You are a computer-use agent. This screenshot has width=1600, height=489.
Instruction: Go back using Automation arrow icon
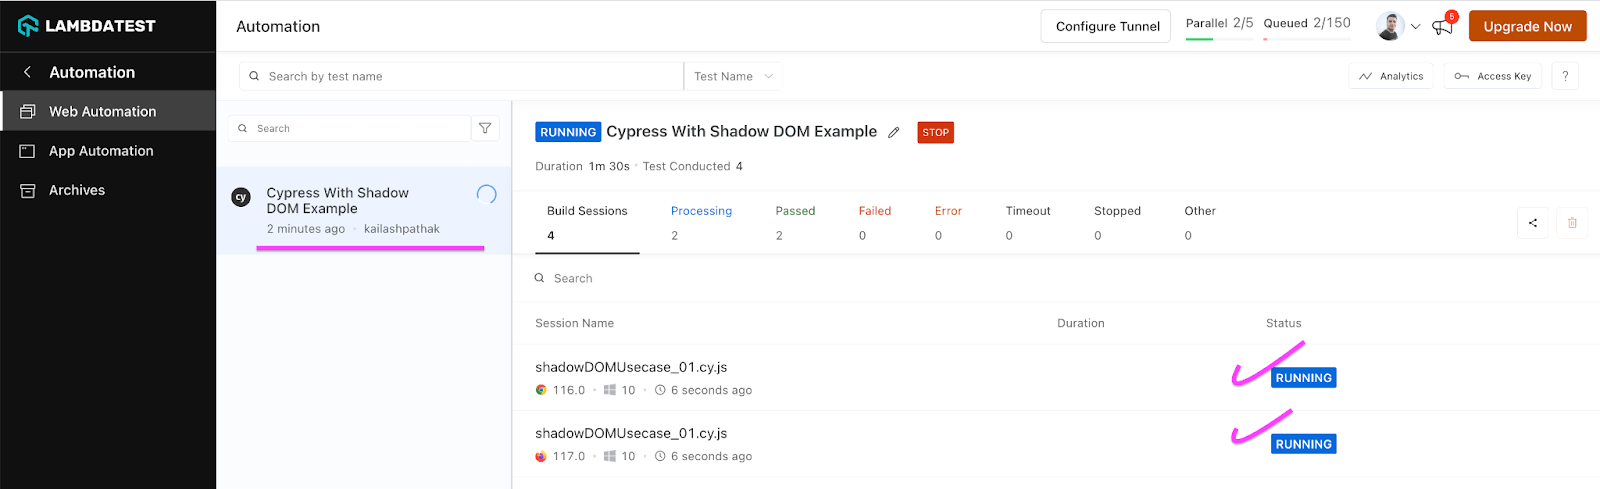(27, 72)
